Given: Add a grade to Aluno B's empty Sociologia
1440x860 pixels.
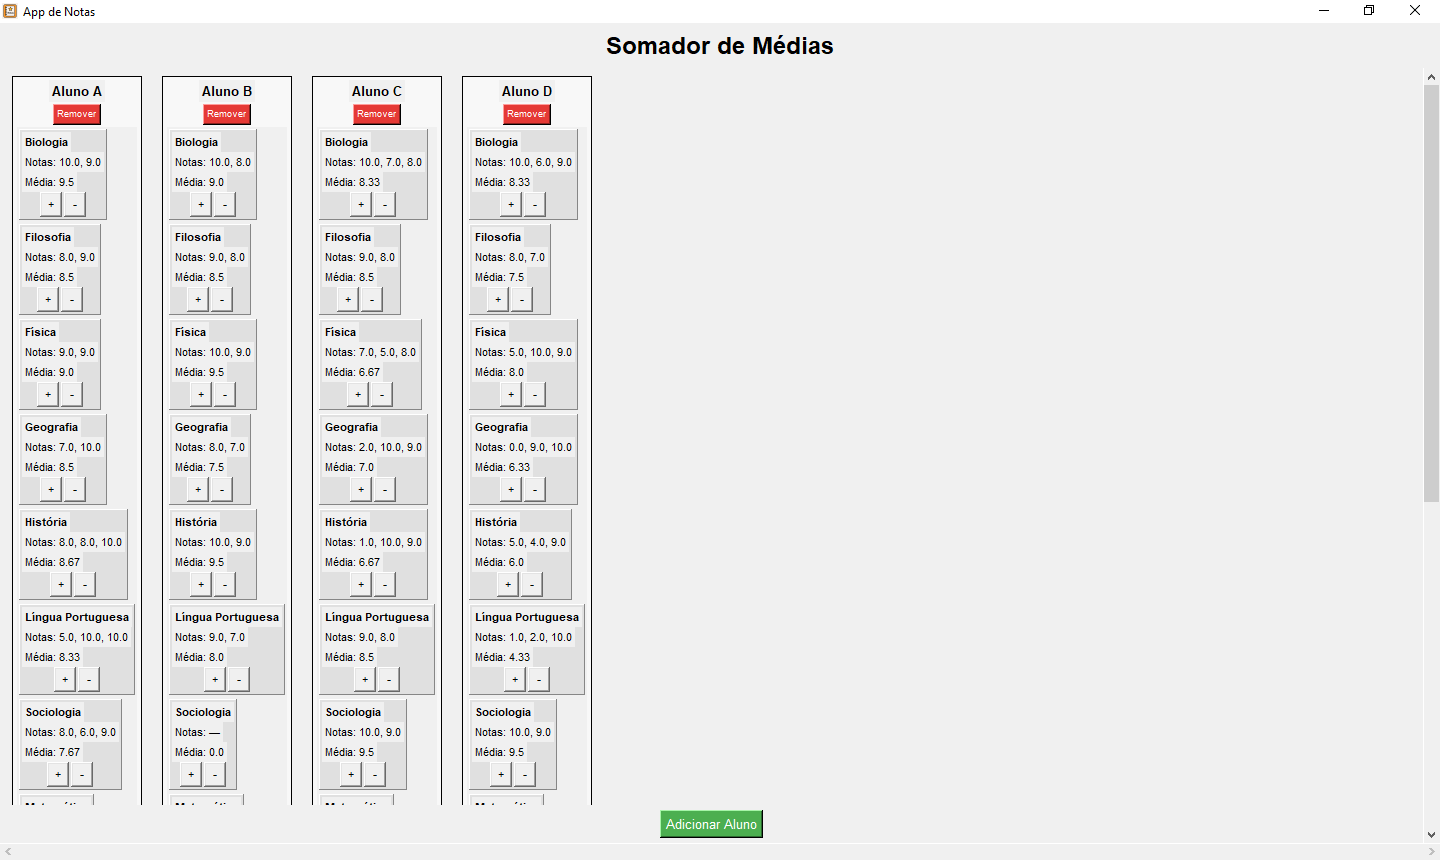Looking at the screenshot, I should (191, 775).
